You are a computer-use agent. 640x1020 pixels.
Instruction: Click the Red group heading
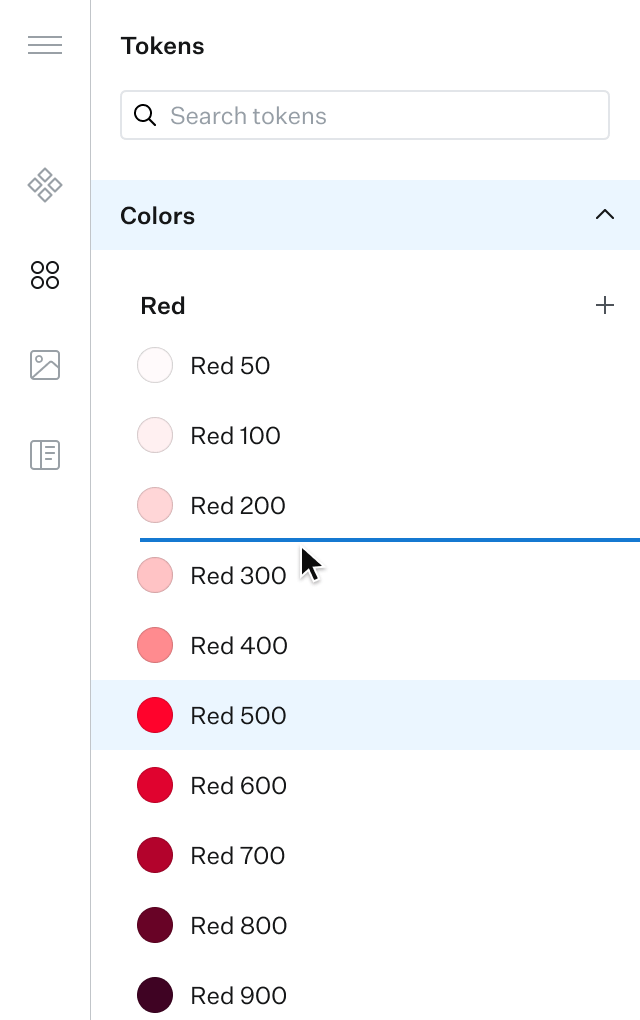(x=163, y=306)
